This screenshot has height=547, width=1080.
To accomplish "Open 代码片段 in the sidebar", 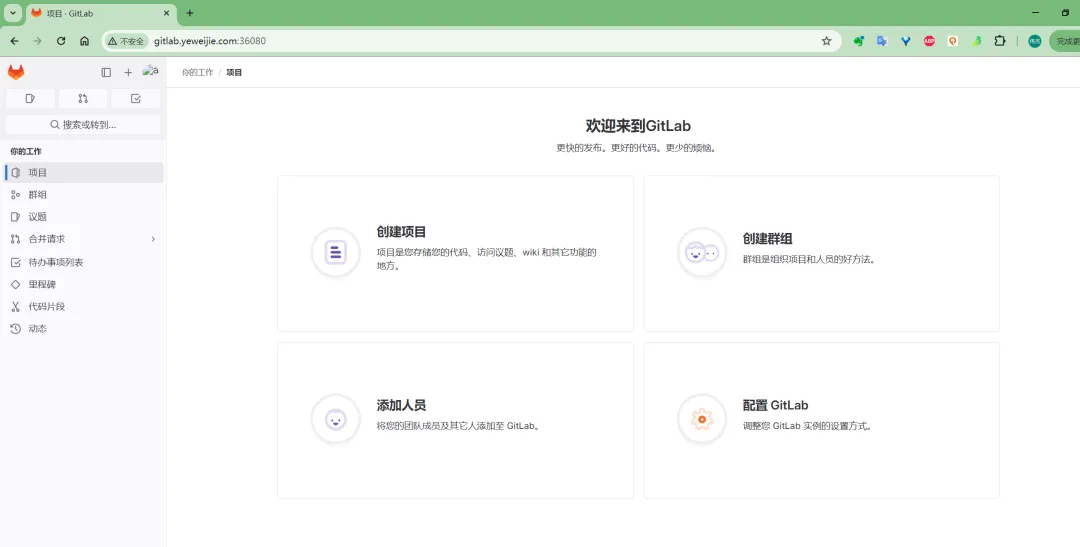I will point(46,306).
